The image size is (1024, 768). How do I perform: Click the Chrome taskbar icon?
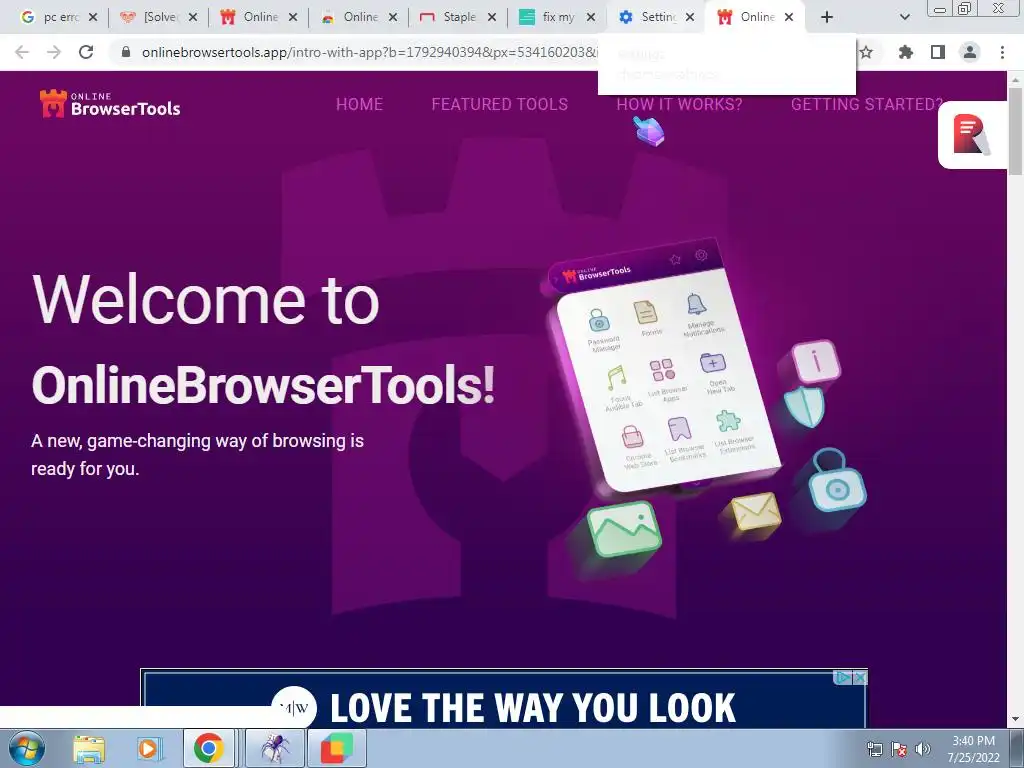click(208, 749)
